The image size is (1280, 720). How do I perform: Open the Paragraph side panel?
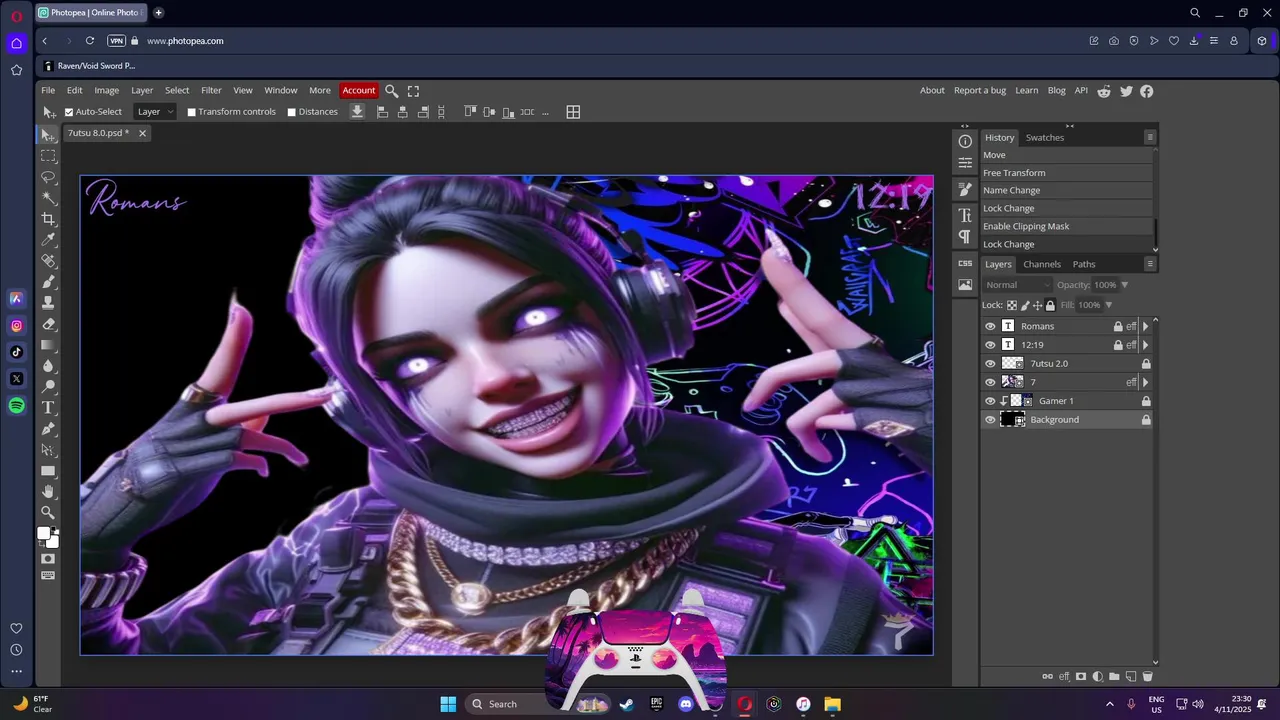(x=965, y=237)
